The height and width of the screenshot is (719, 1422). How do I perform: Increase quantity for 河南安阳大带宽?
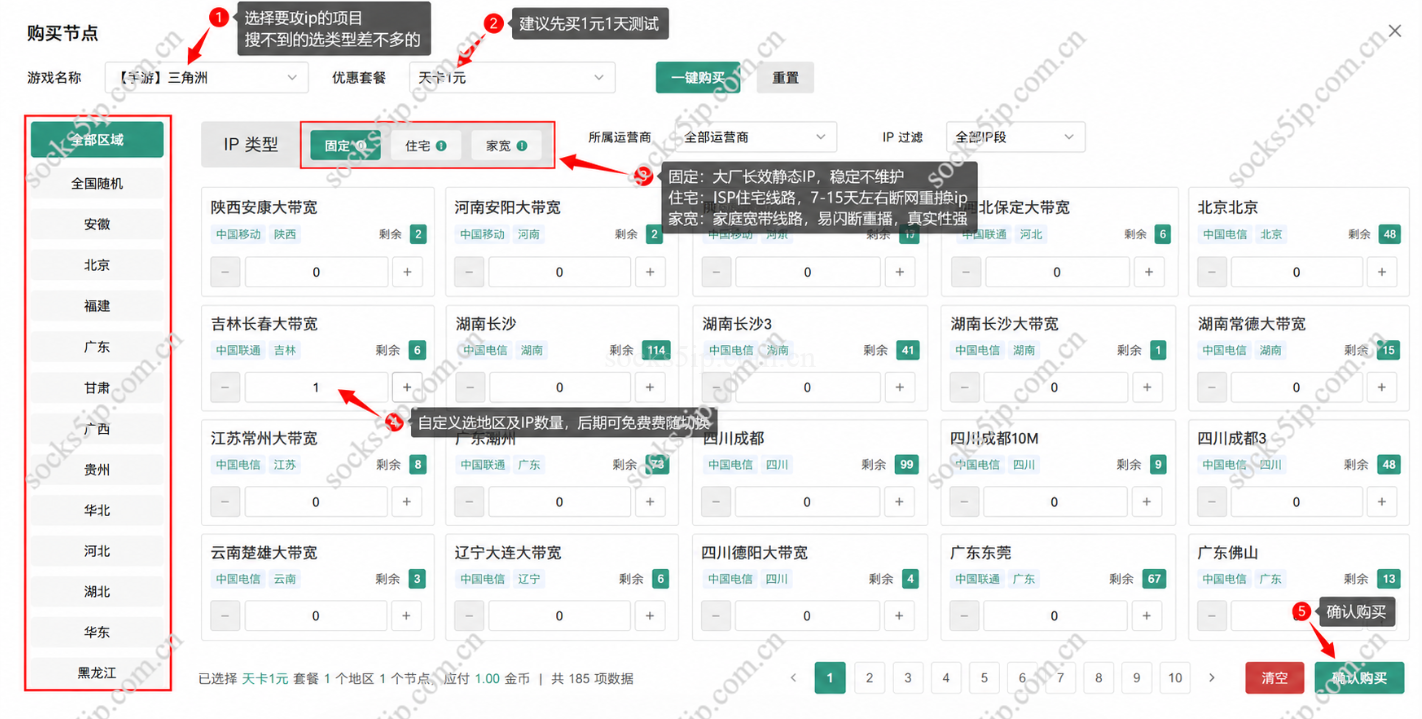(650, 272)
